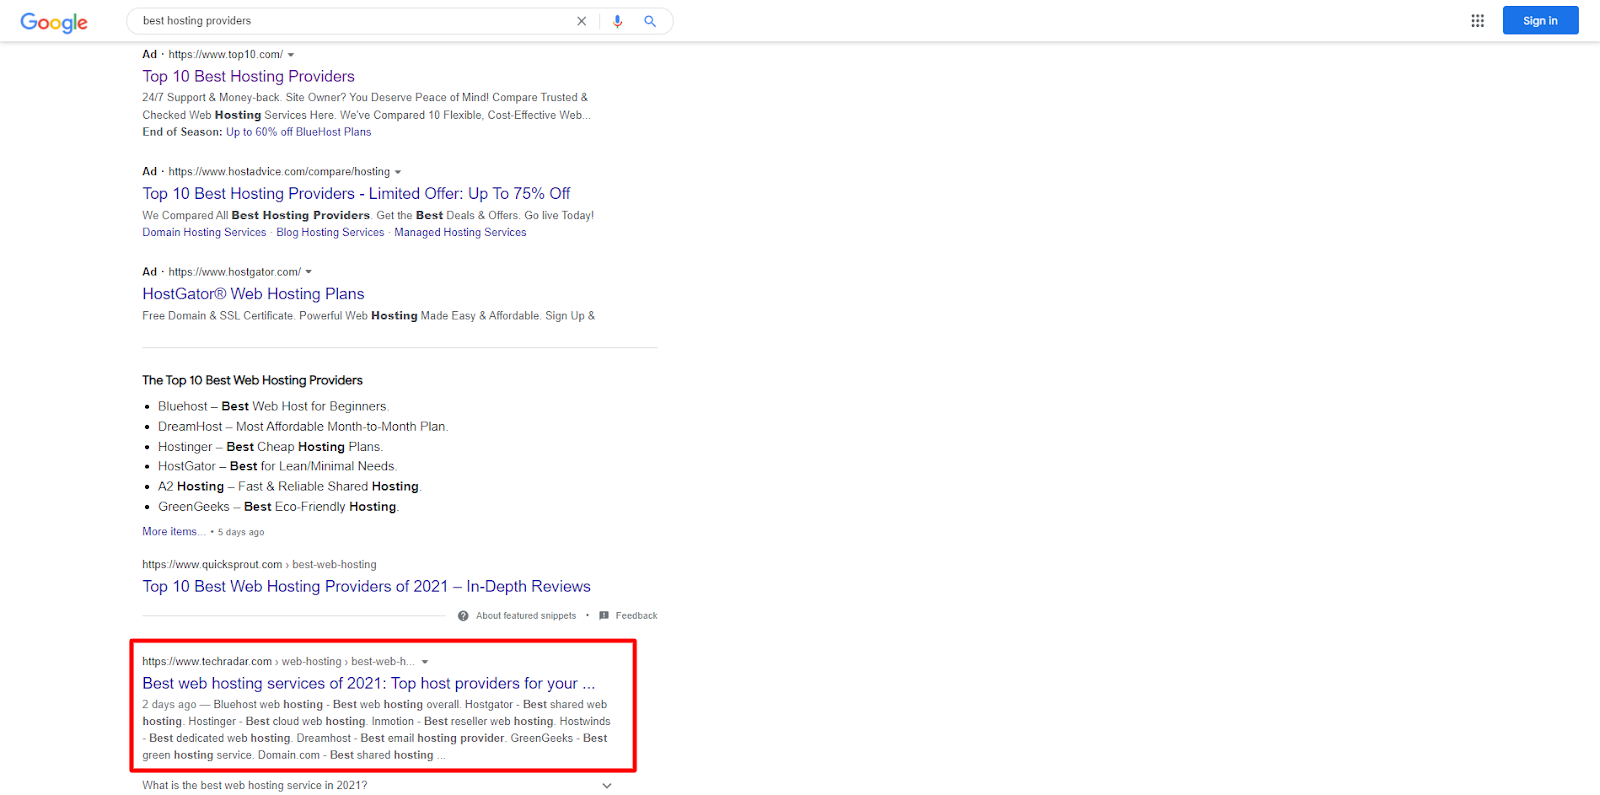Open 'Domain Hosting Services' sitelink
This screenshot has height=795, width=1600.
(204, 232)
